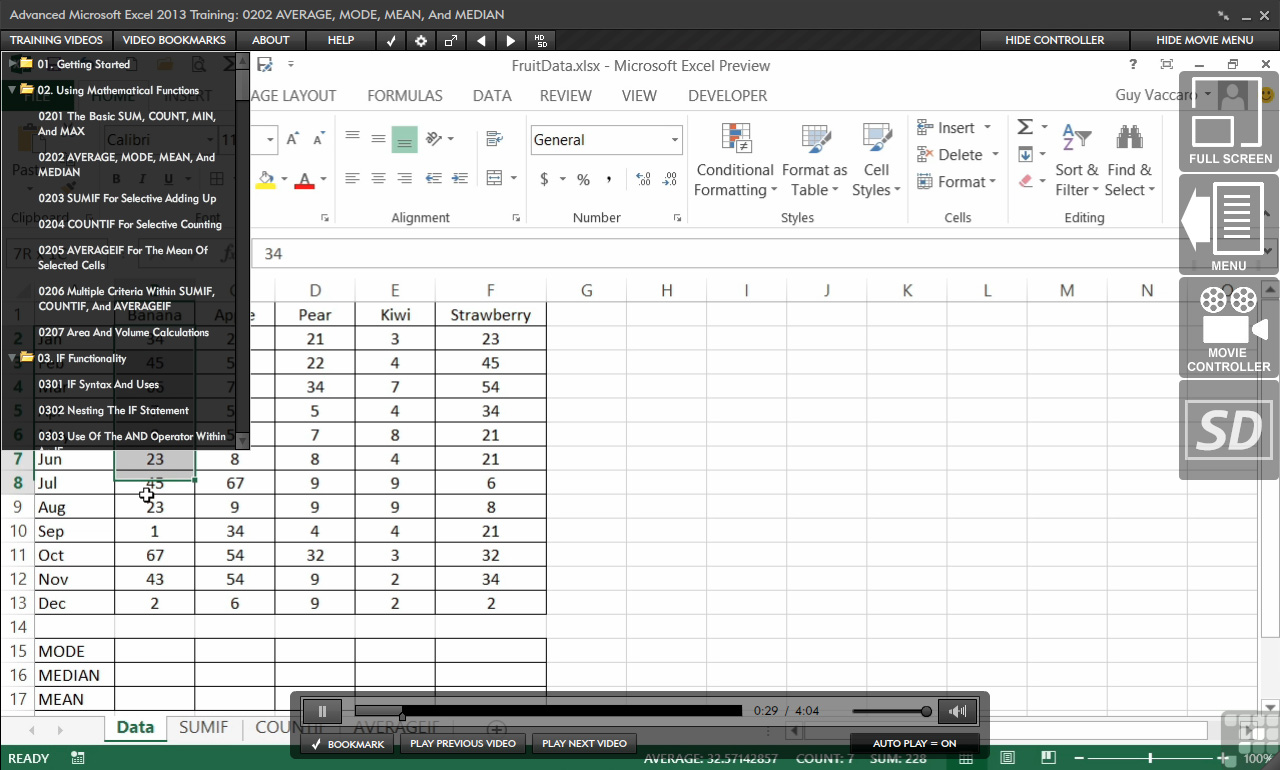Apply the Percent Style format
The height and width of the screenshot is (770, 1280).
click(x=583, y=180)
